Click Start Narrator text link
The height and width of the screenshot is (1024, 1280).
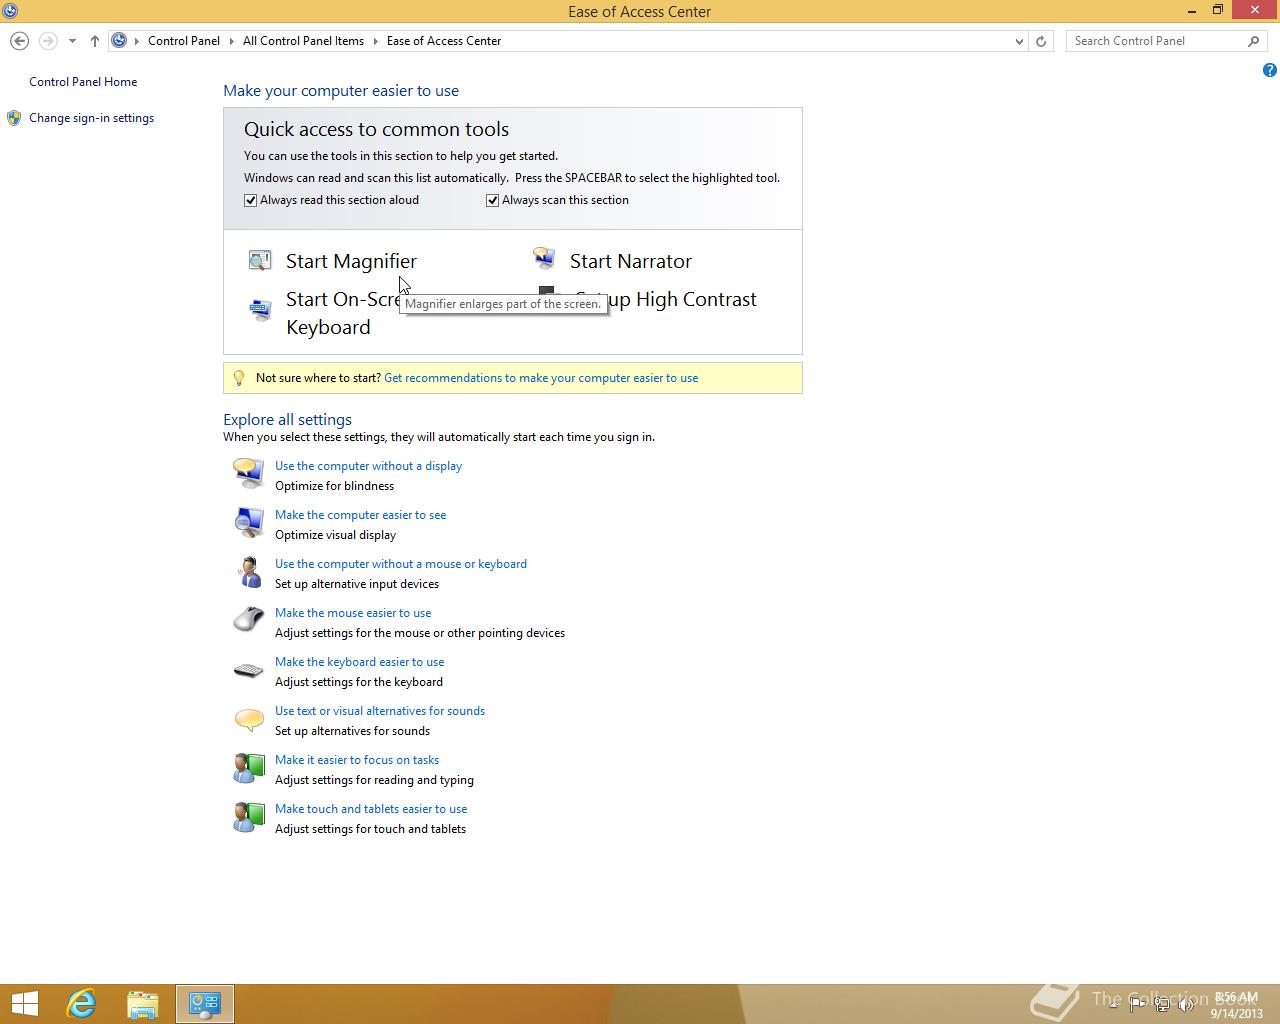[631, 261]
